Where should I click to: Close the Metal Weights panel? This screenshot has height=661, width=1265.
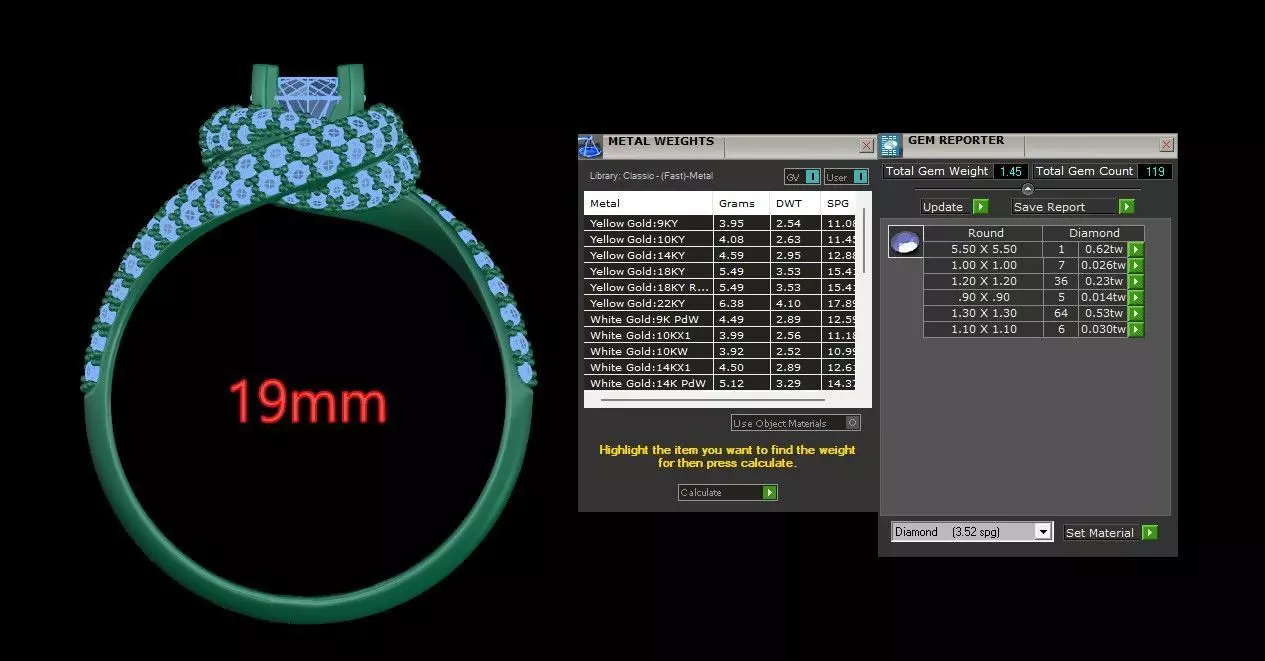tap(866, 146)
